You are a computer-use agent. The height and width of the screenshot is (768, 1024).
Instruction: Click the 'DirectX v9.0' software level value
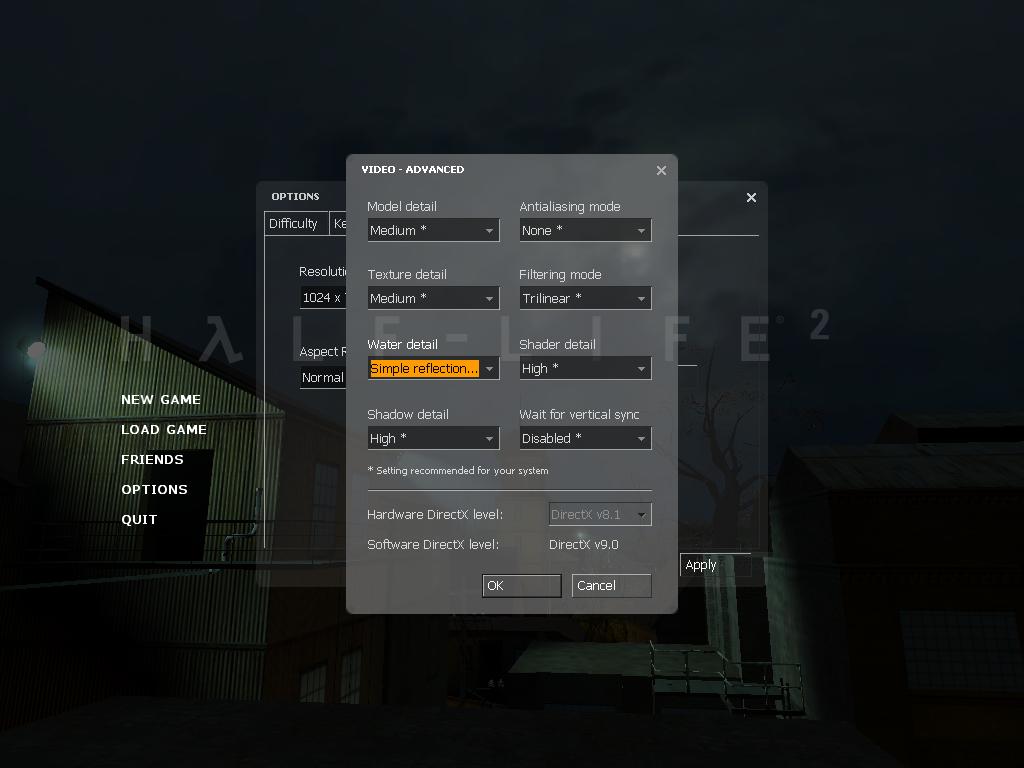click(x=584, y=544)
